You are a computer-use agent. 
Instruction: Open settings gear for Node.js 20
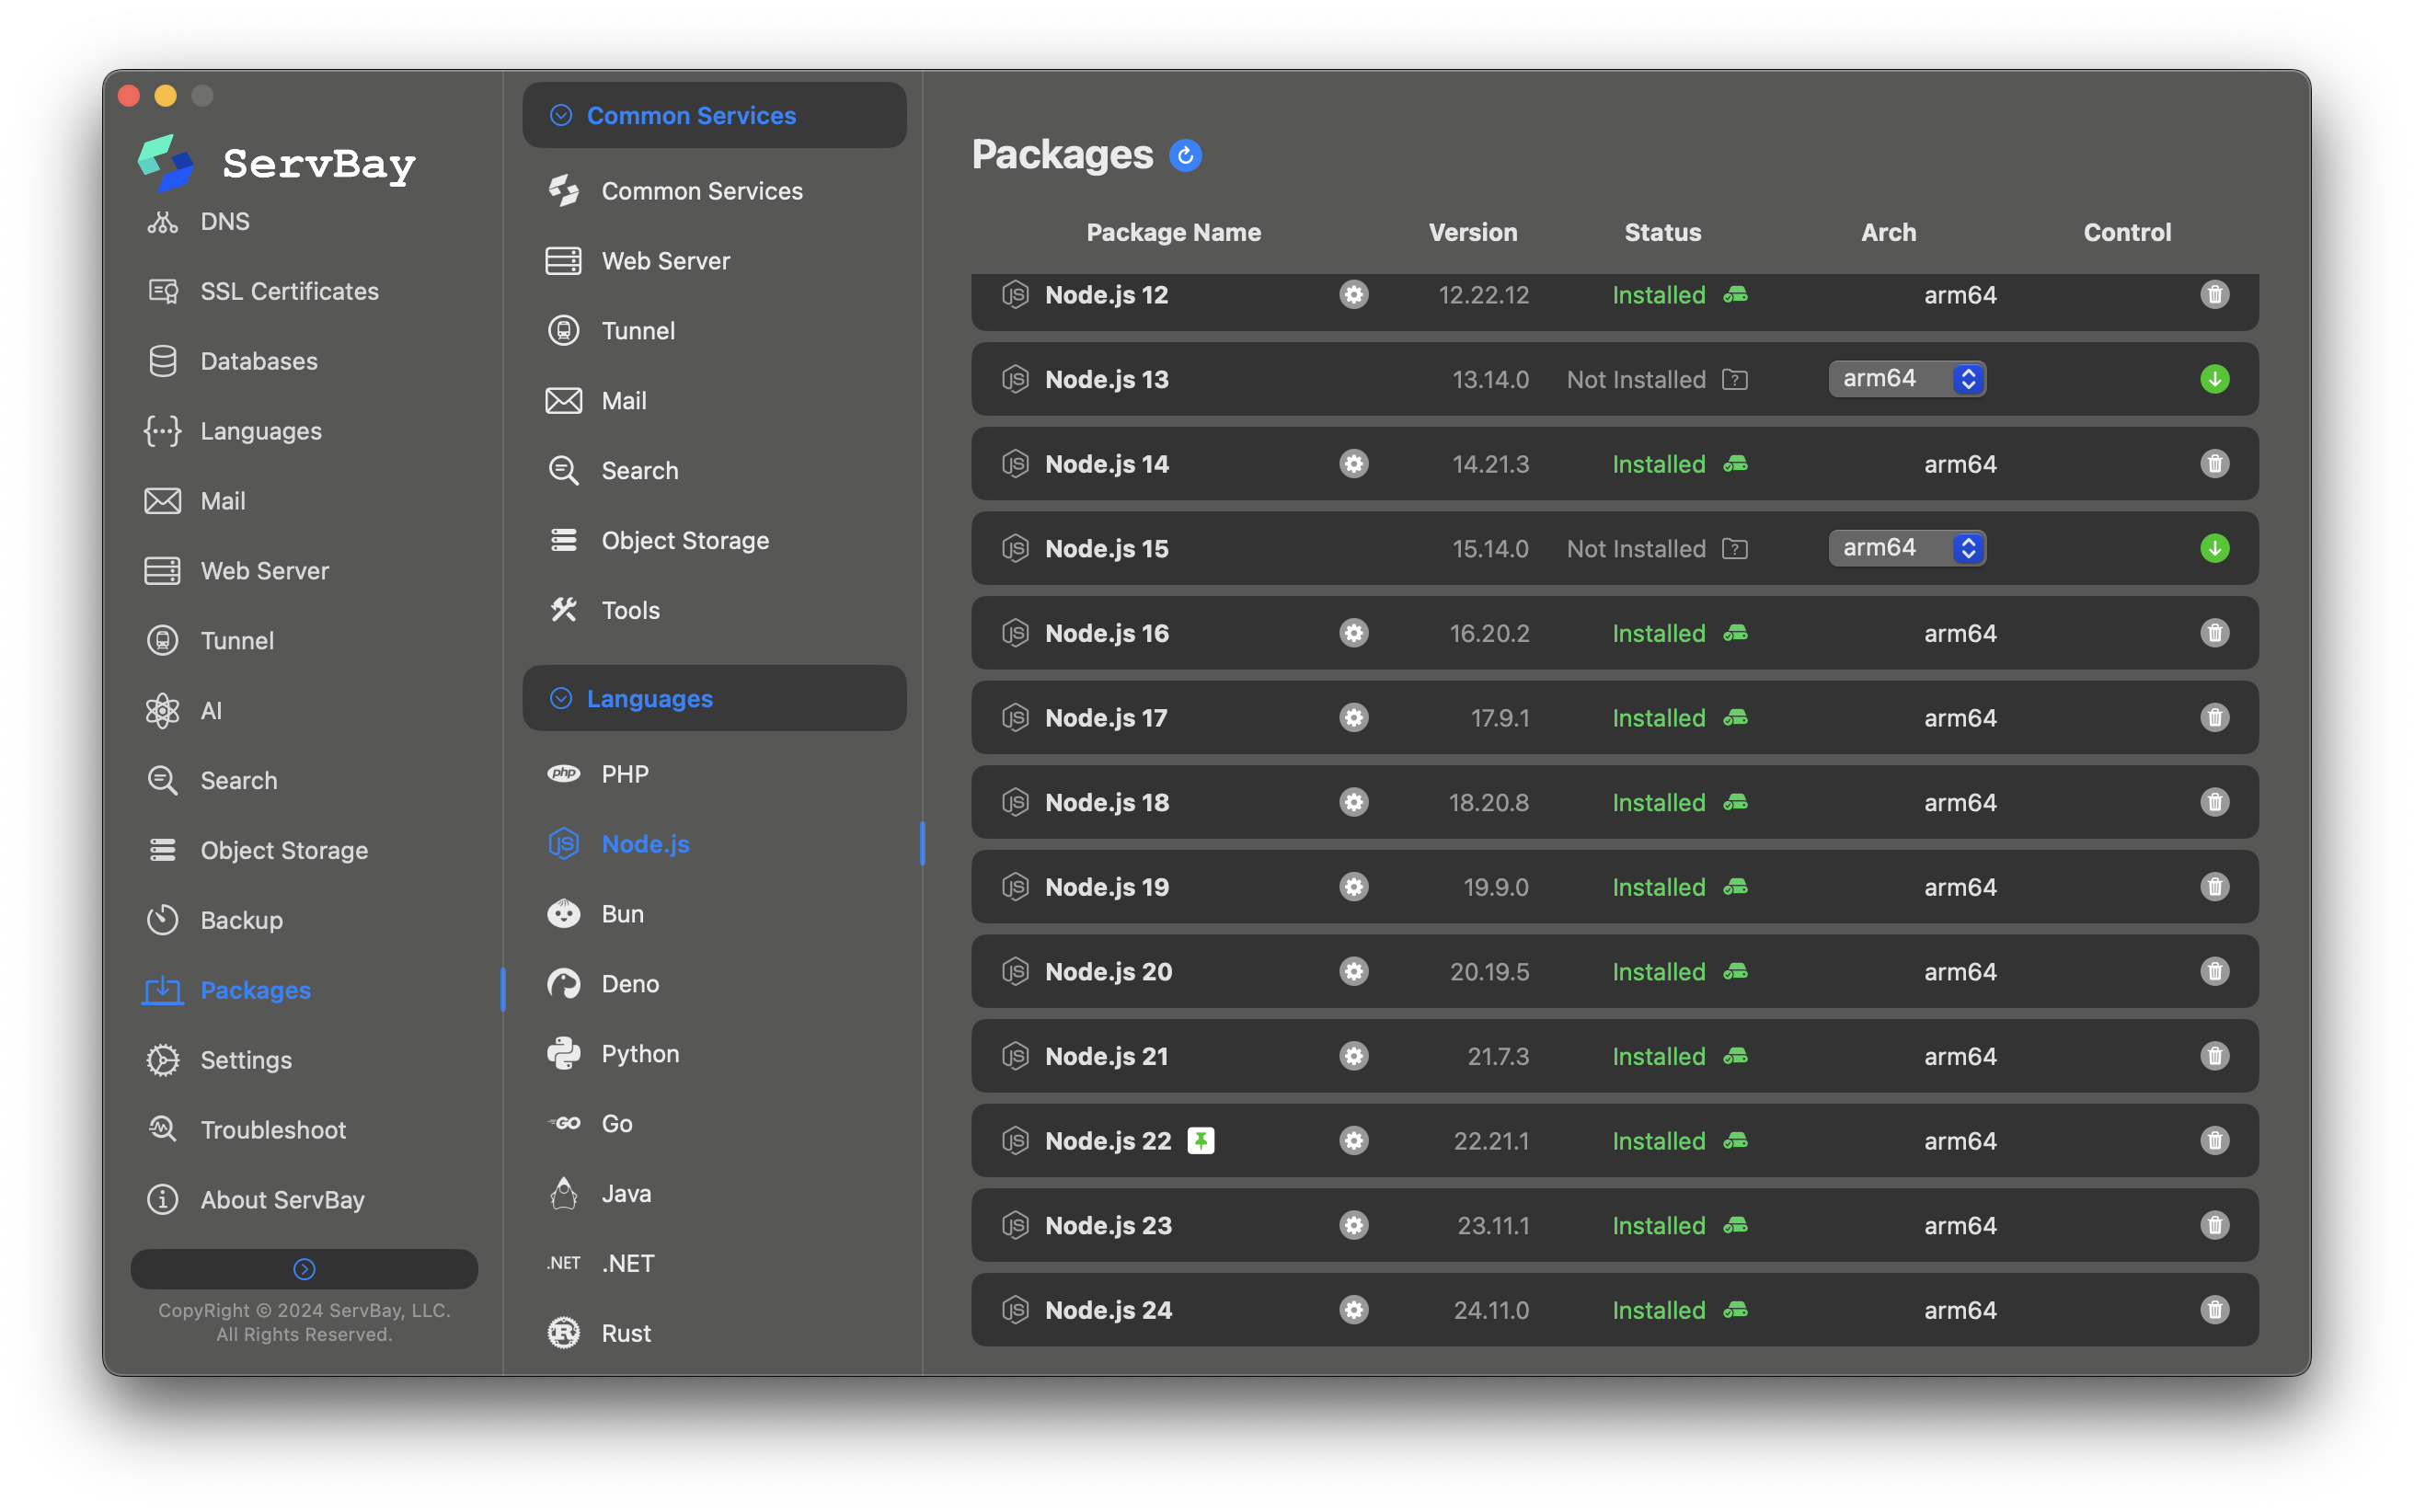1353,971
